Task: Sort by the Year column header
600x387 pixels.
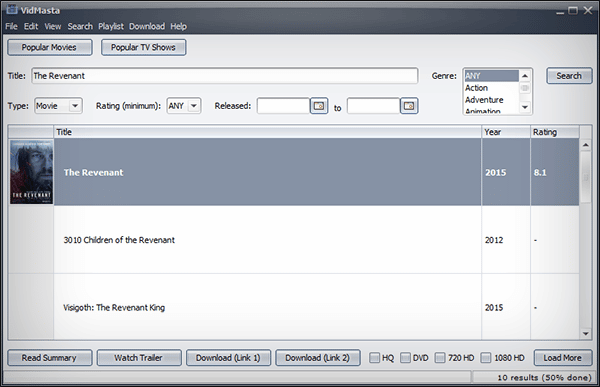Action: point(506,132)
